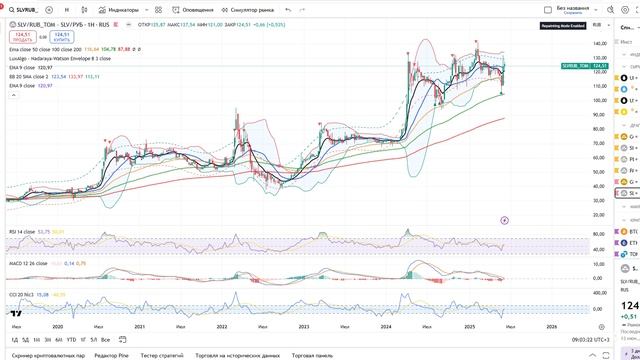Viewport: 640px width, 360px height.
Task: Click the 09:03:22 UTC+3 timezone label
Action: 590,340
